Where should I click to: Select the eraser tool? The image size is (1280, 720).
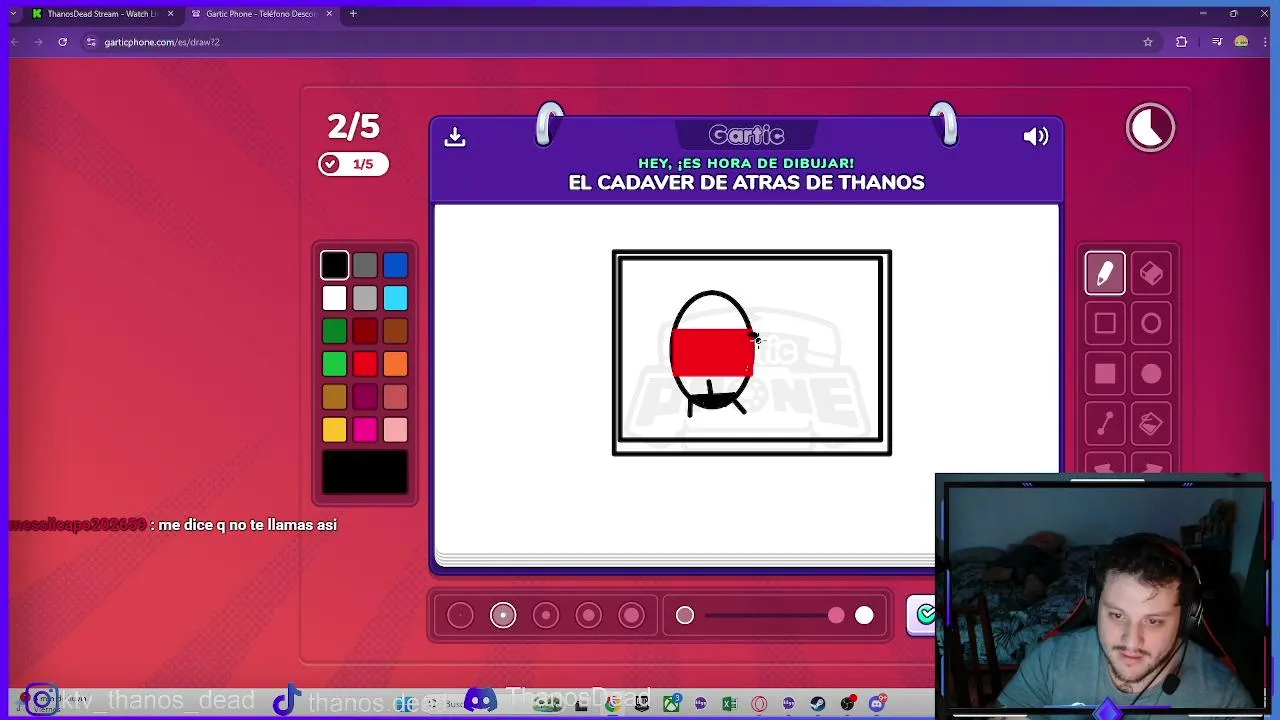[1151, 273]
